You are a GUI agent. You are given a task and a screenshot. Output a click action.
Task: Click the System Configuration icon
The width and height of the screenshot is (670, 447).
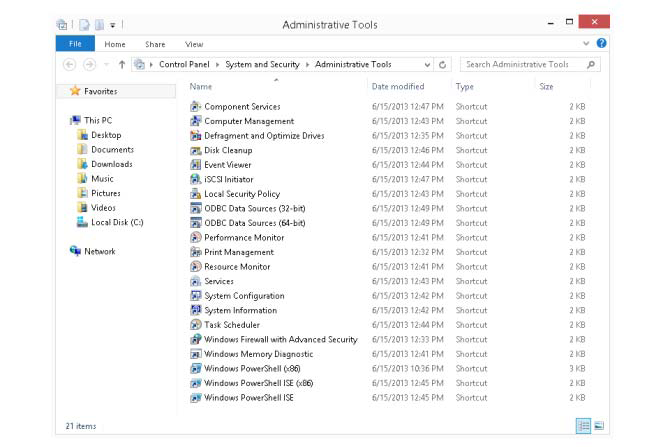click(196, 295)
